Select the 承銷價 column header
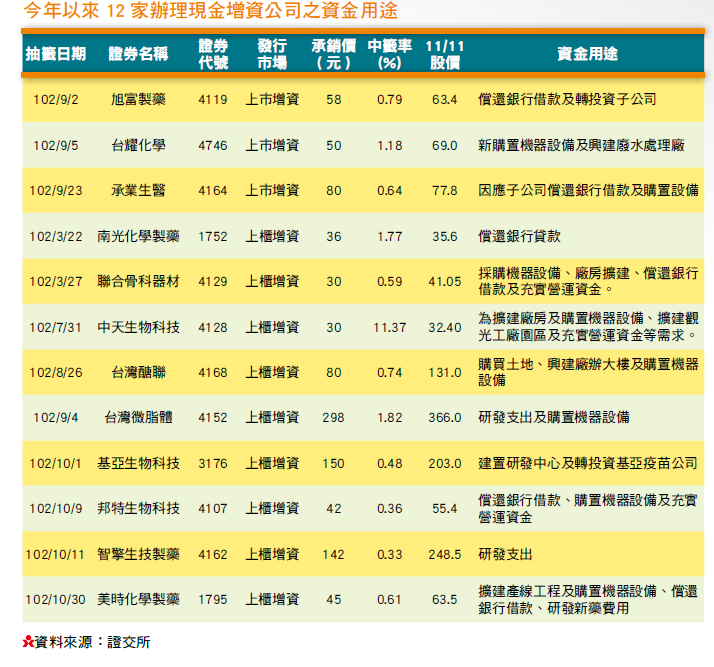This screenshot has height=667, width=714. coord(333,54)
